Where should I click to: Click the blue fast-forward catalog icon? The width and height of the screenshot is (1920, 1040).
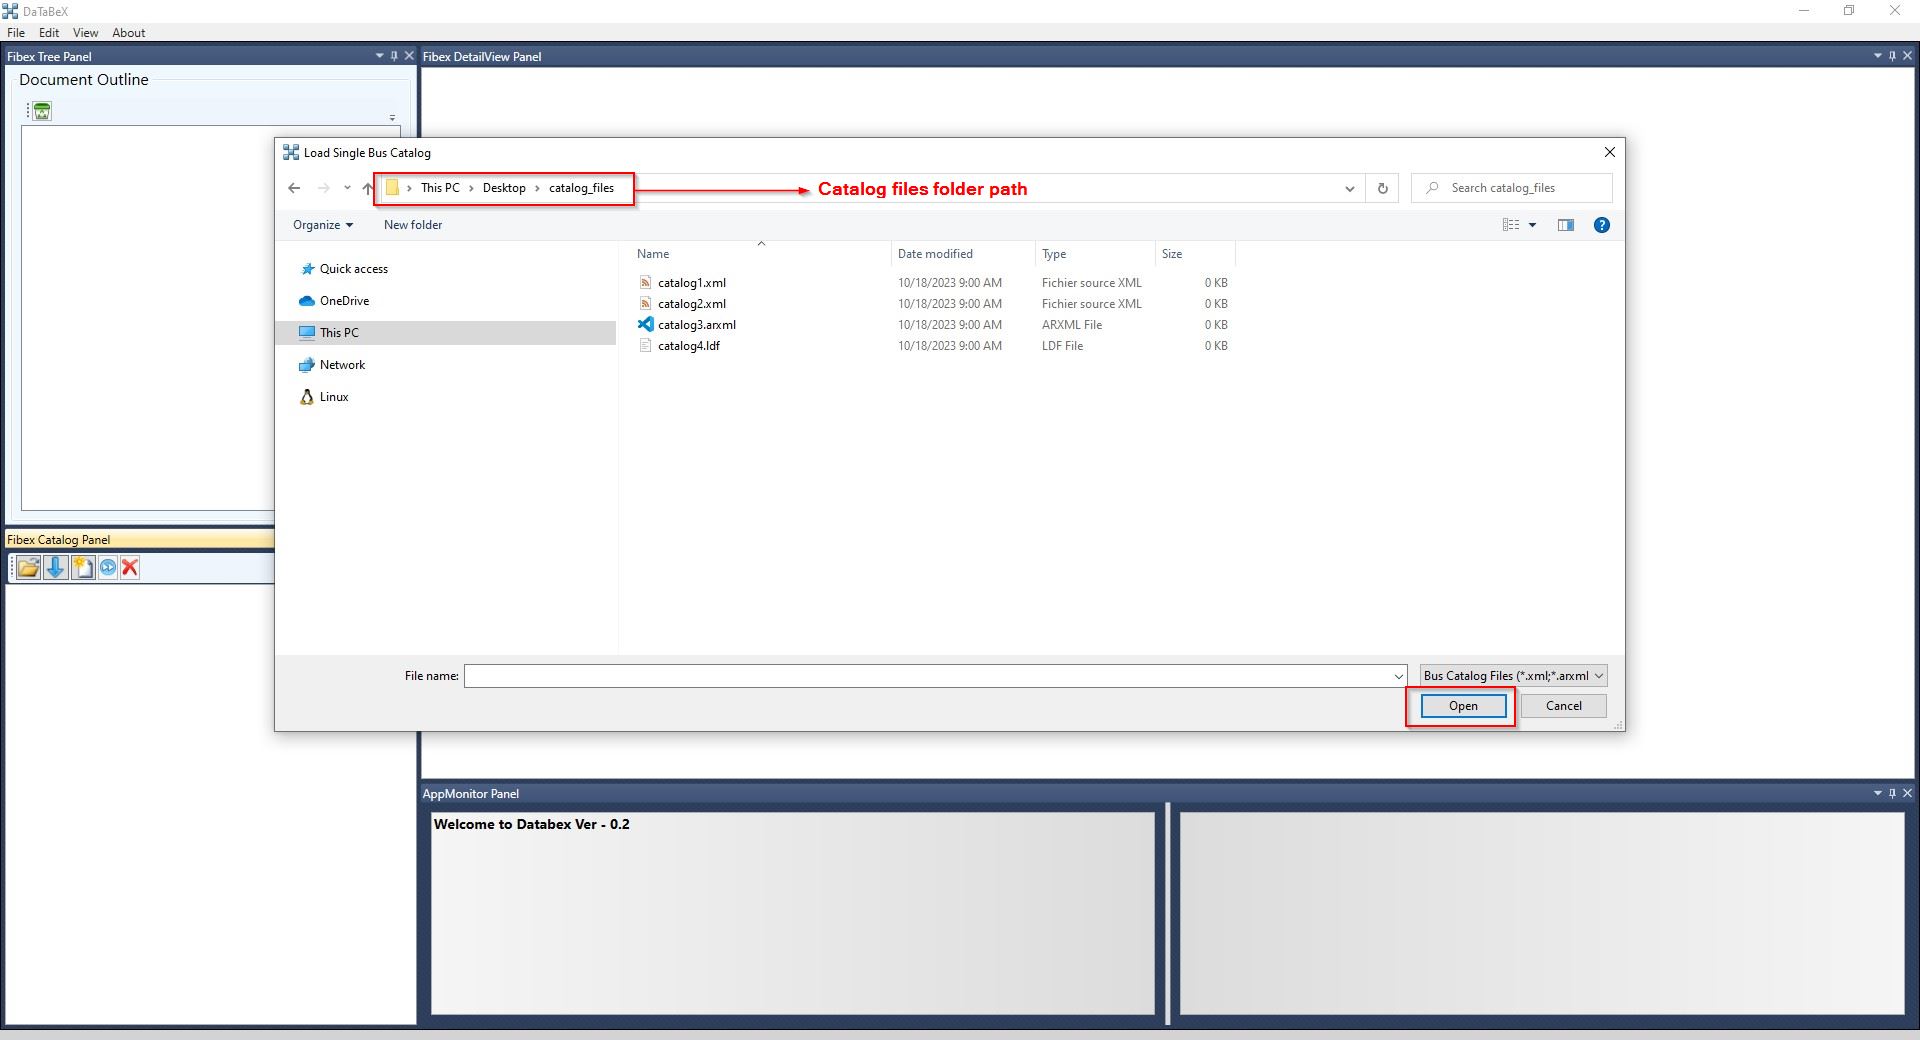pos(108,568)
